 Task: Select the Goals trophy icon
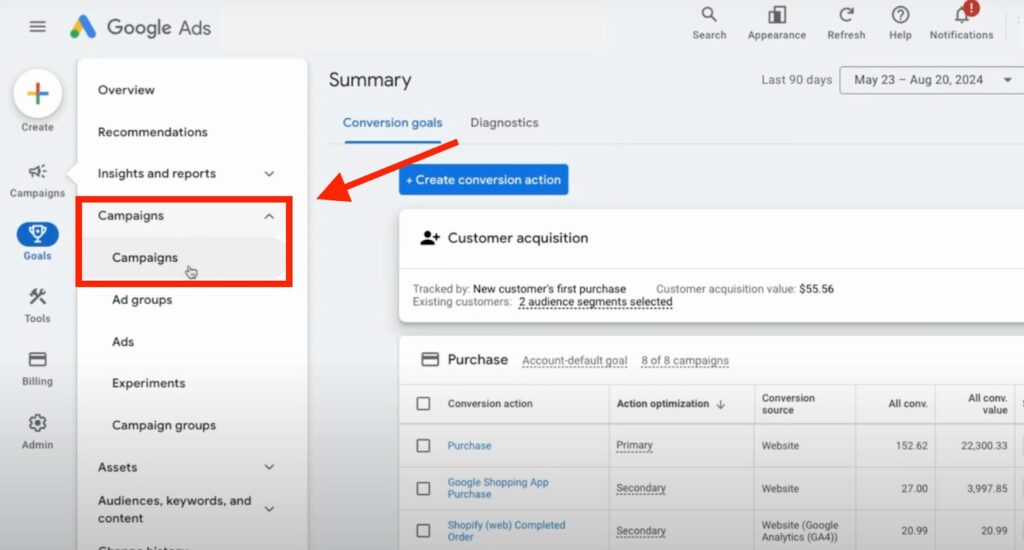(x=37, y=234)
